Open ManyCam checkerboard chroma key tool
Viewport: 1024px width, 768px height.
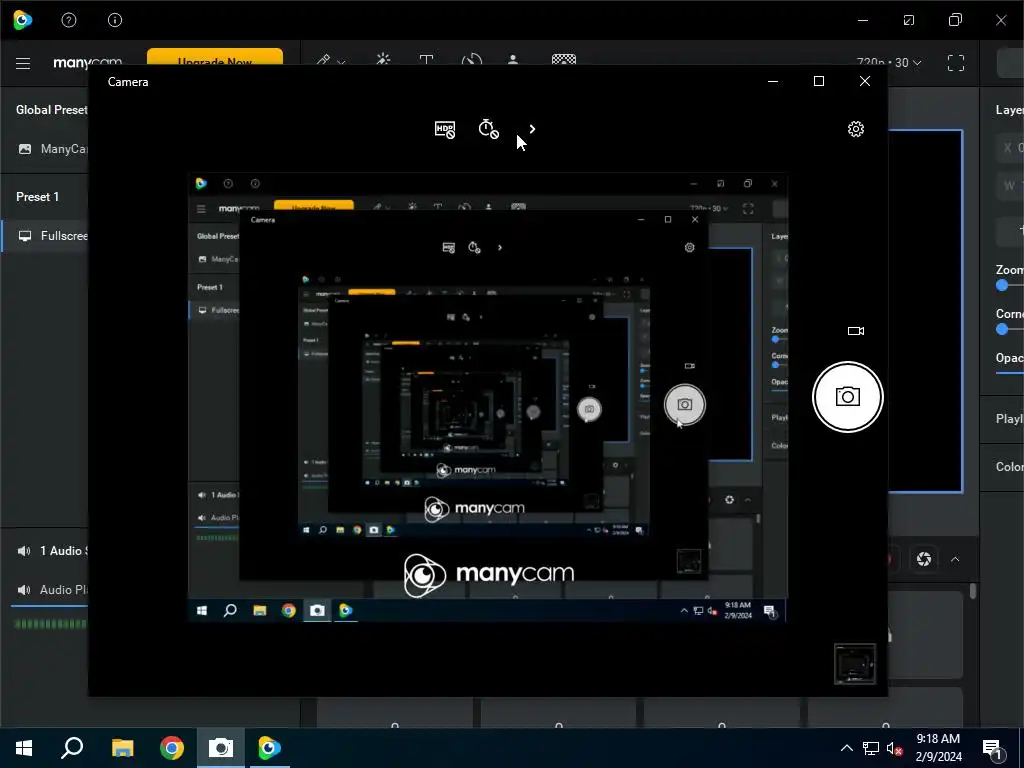[x=564, y=59]
